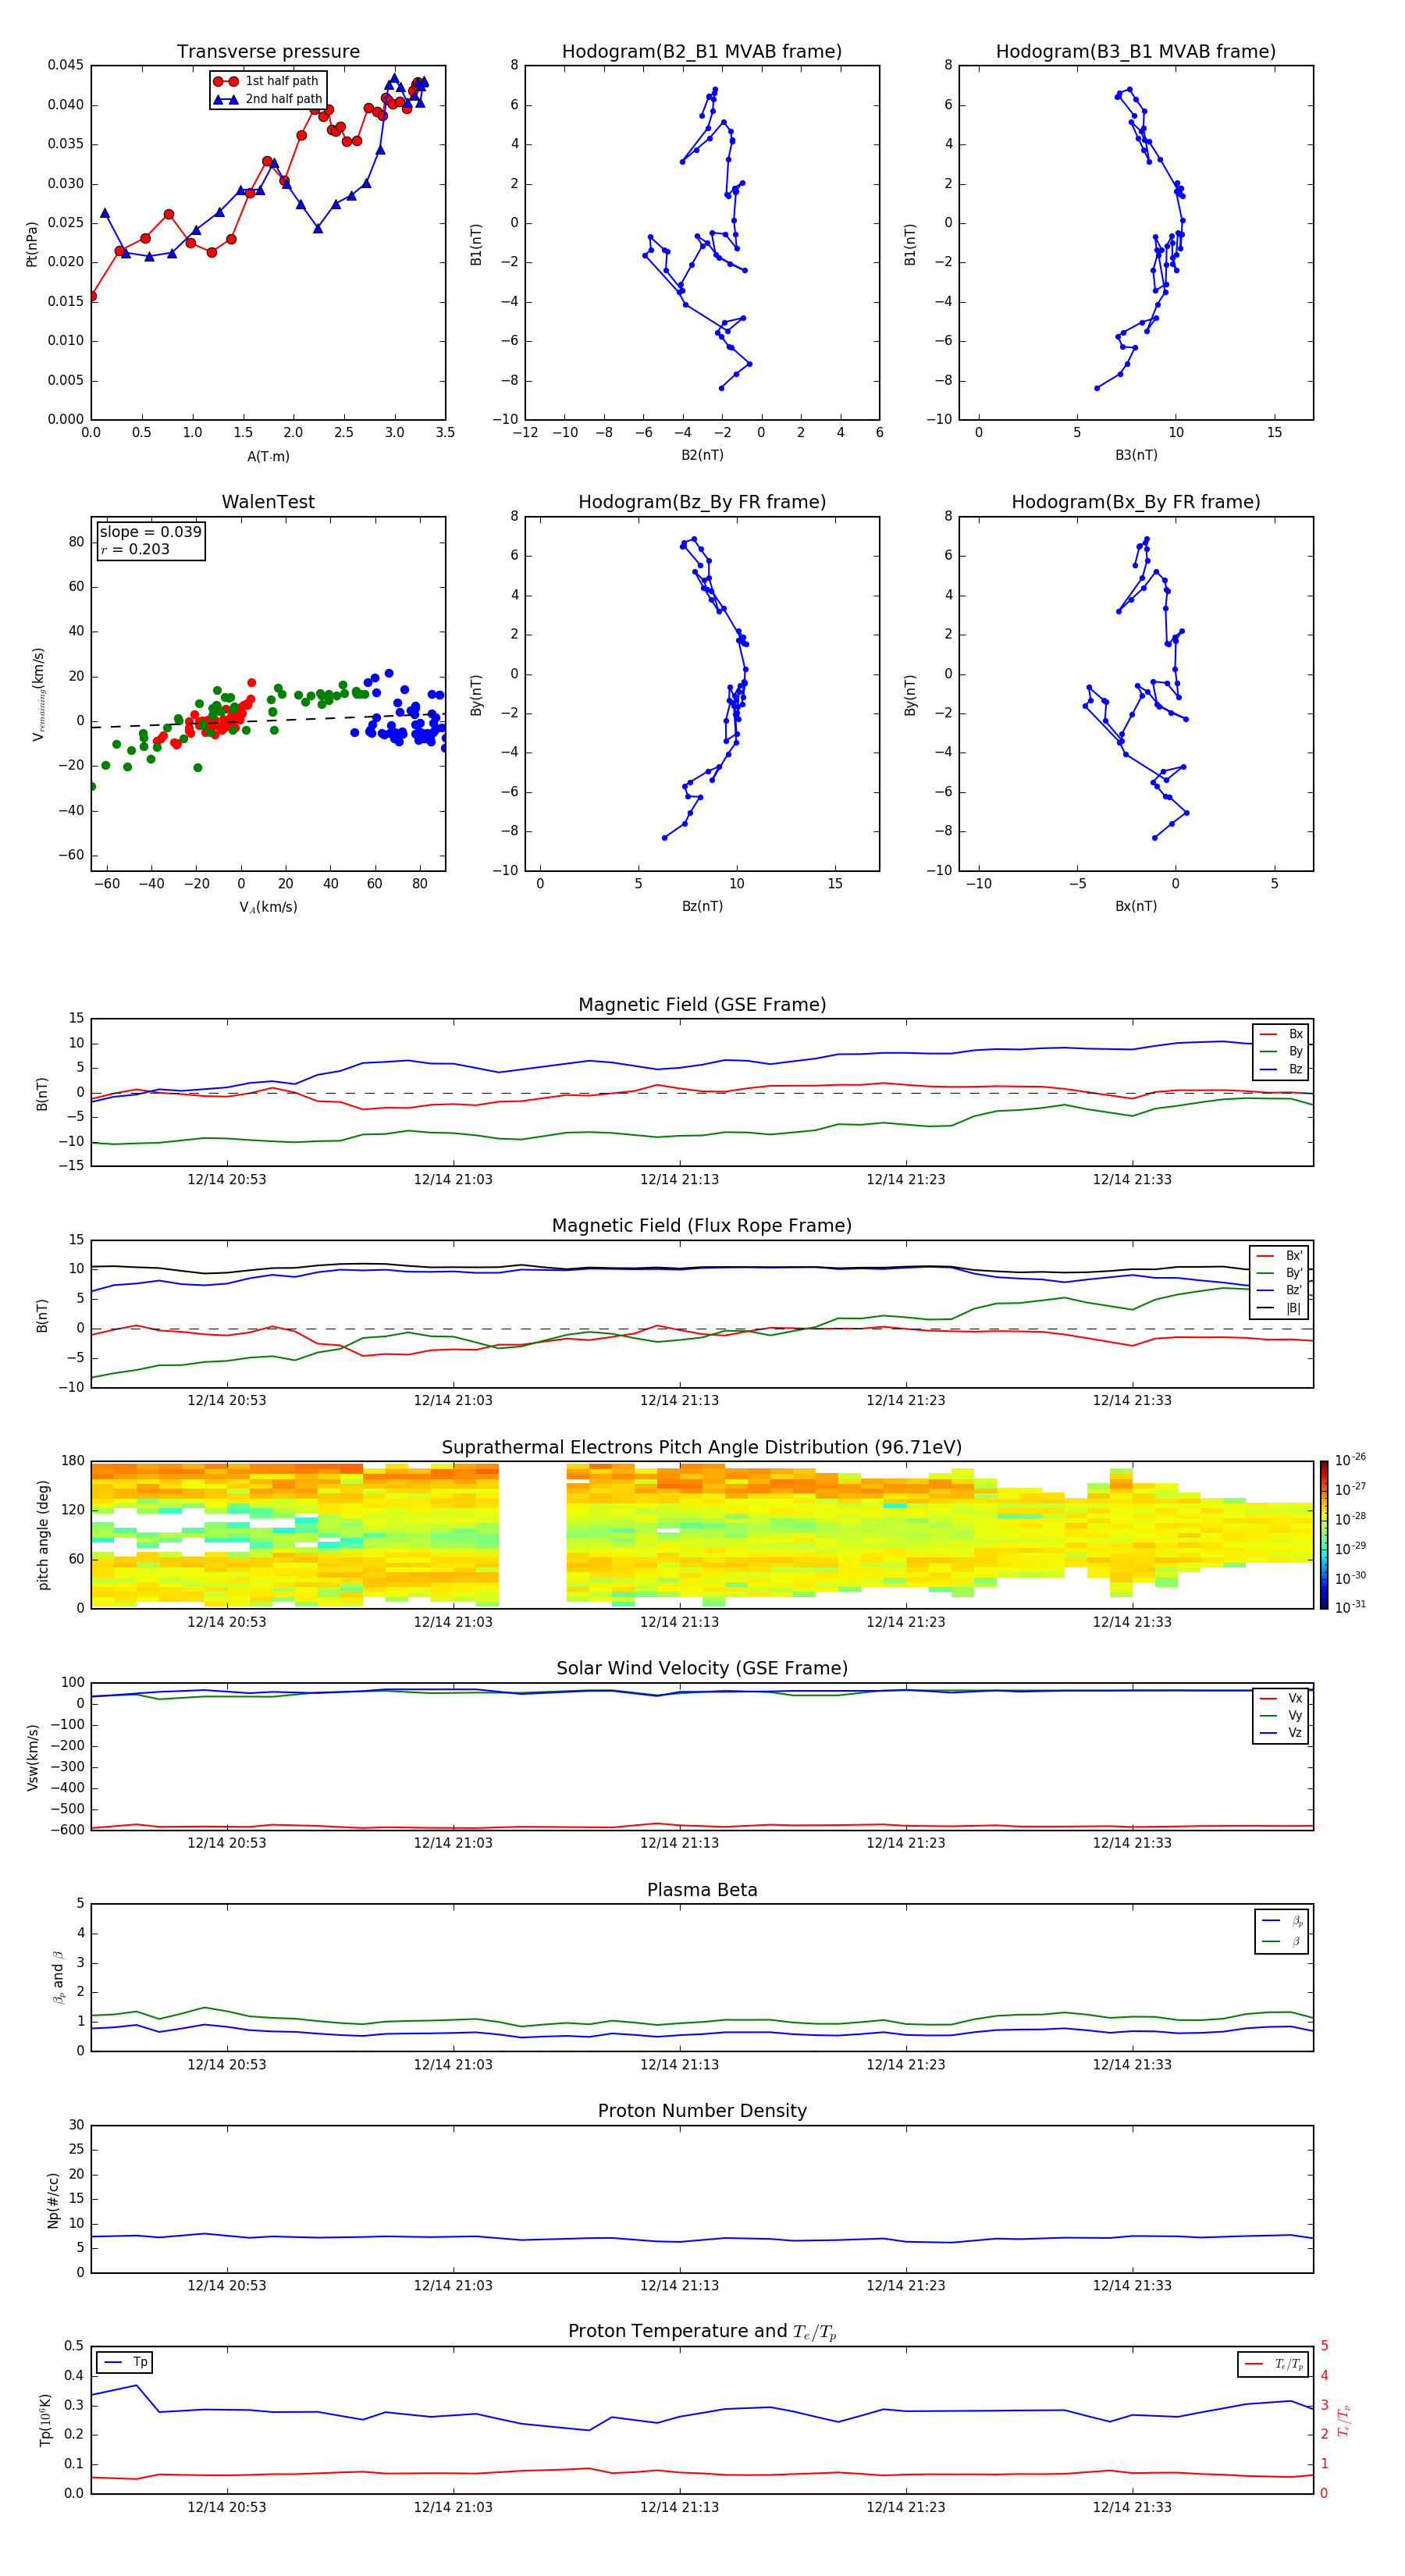Viewport: 1405px width, 2576px height.
Task: Click the "Tp(10^6K)" y-axis label
Action: tap(45, 2420)
